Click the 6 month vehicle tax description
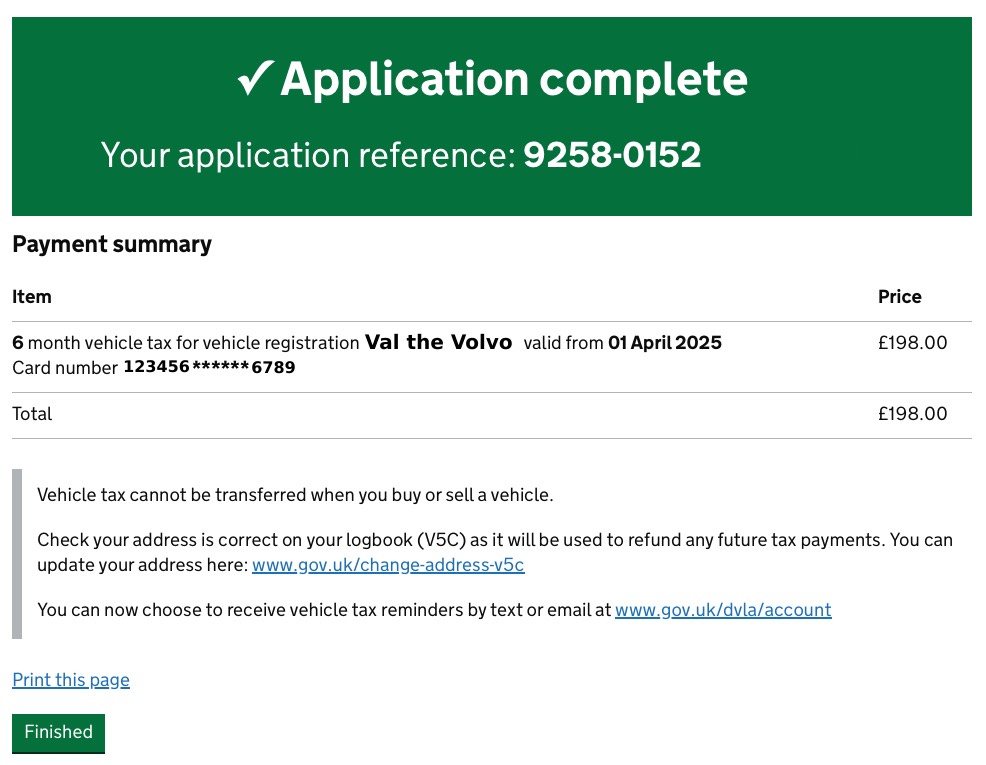Viewport: 986px width, 765px height. coord(185,343)
